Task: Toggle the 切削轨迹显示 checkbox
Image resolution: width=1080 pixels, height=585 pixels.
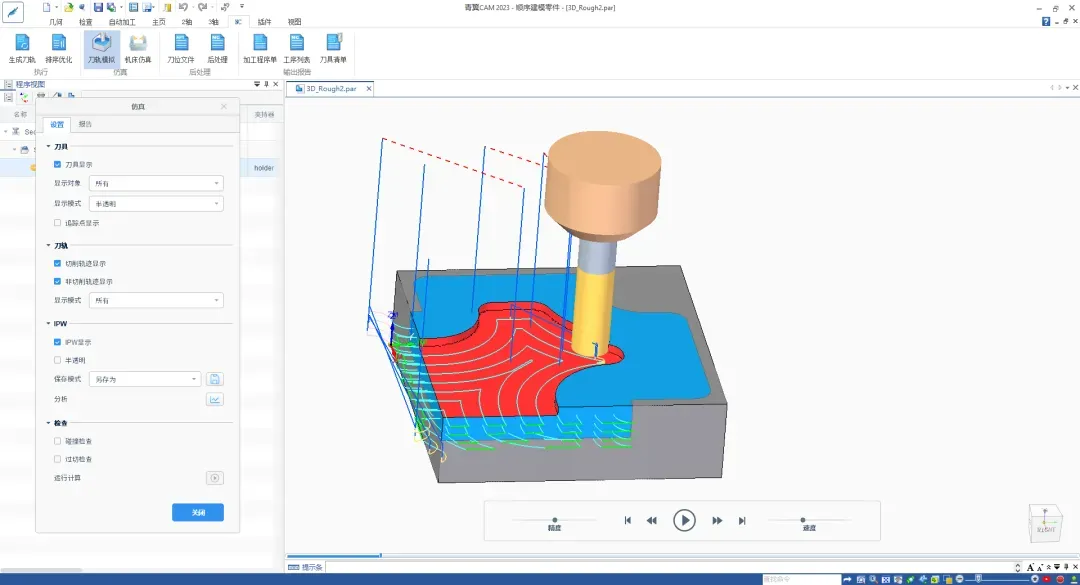Action: click(x=57, y=263)
